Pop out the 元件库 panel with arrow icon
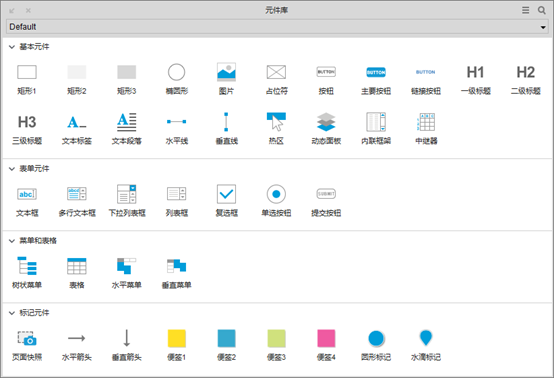This screenshot has width=554, height=378. 12,11
